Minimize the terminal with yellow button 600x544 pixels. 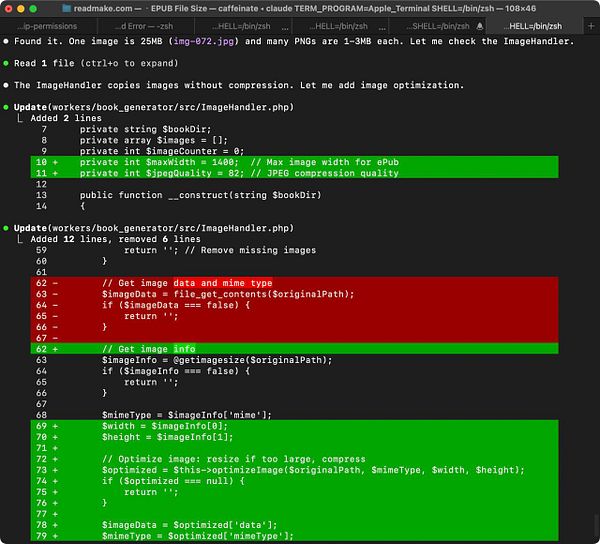coord(21,8)
